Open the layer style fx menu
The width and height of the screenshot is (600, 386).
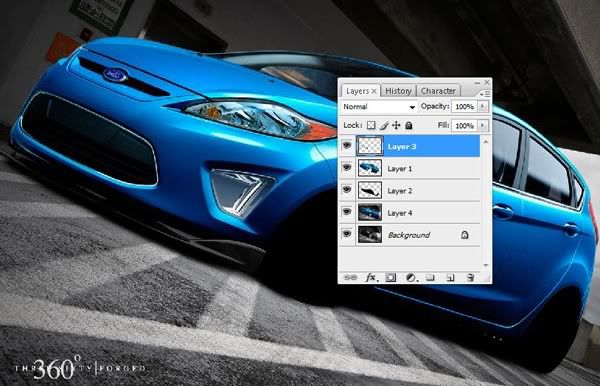click(x=371, y=277)
